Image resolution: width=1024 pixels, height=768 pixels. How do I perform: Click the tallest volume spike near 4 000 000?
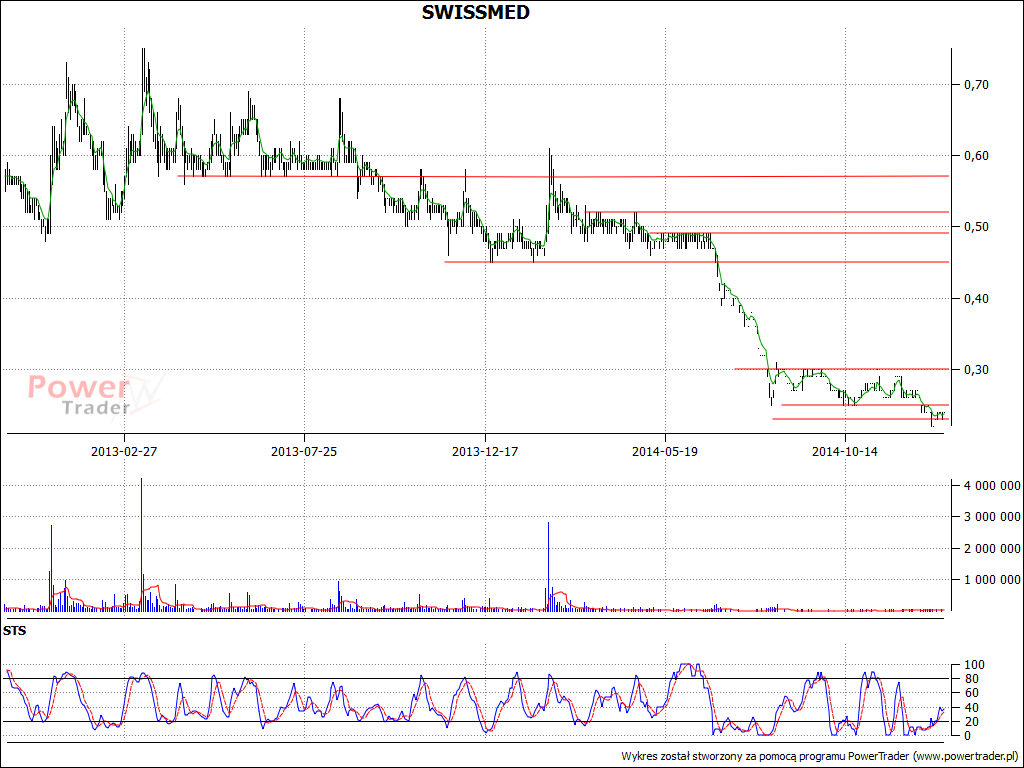click(141, 544)
